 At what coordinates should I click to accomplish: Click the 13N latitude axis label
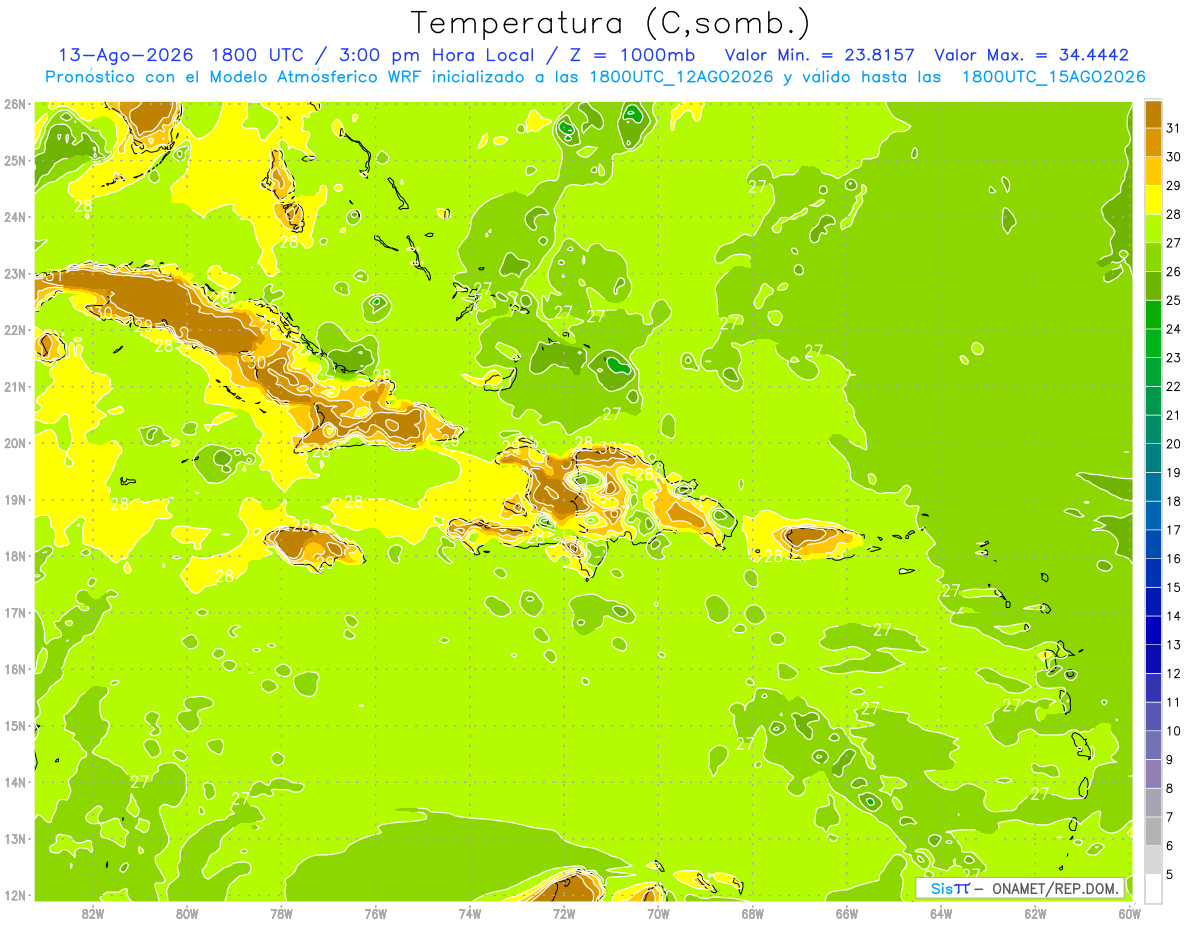pyautogui.click(x=14, y=838)
